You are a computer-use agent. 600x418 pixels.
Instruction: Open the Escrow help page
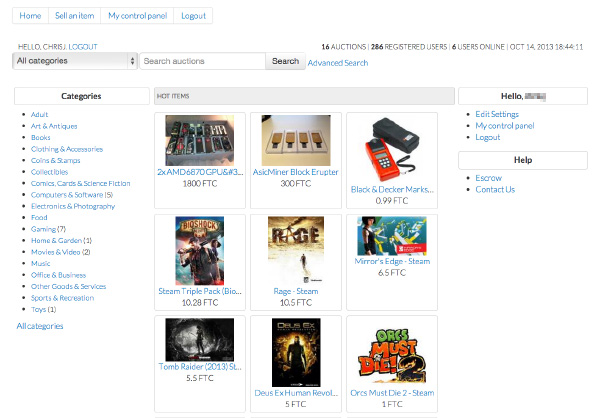[x=488, y=178]
